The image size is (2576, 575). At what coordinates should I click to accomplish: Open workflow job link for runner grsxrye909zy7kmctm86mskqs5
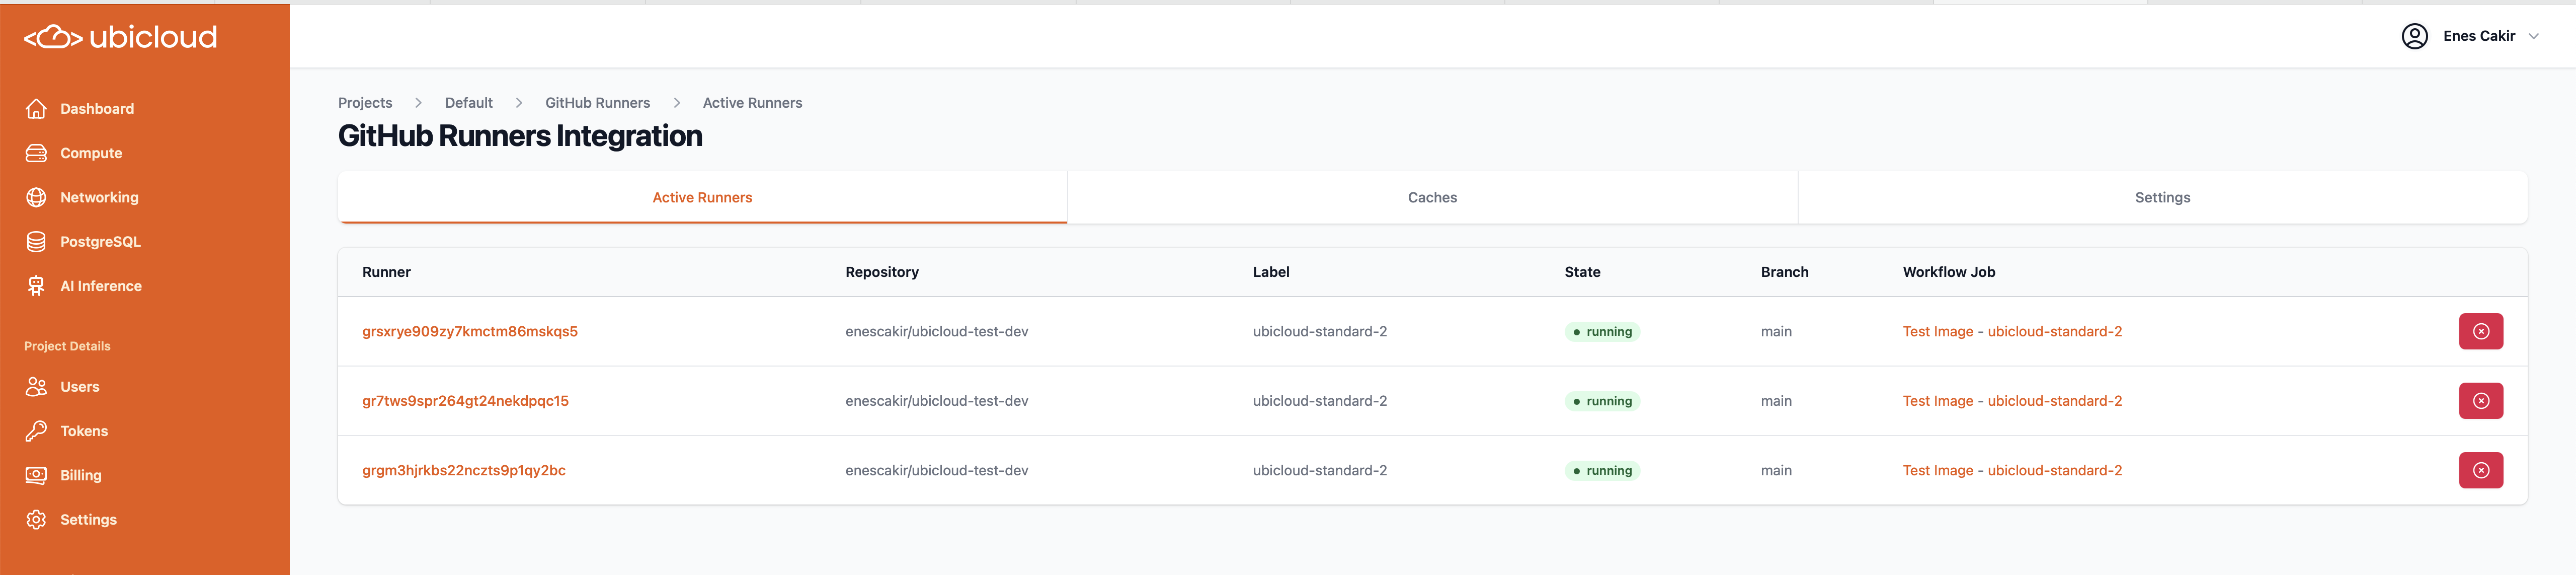(2012, 331)
